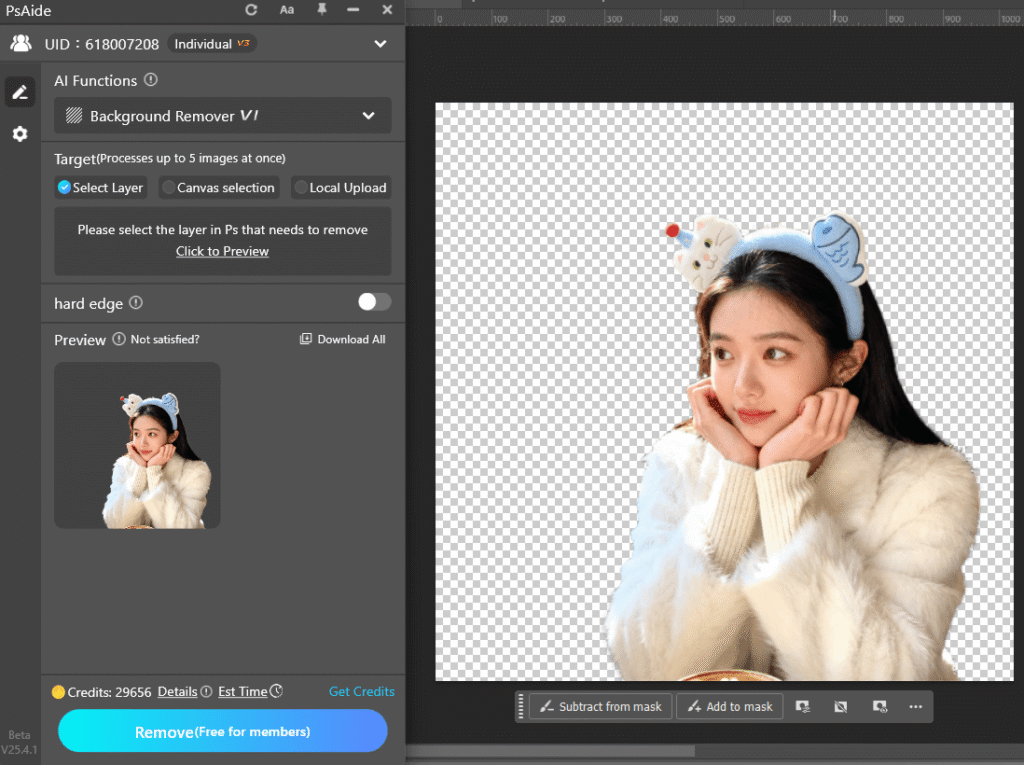Choose the Local Upload option

(340, 187)
